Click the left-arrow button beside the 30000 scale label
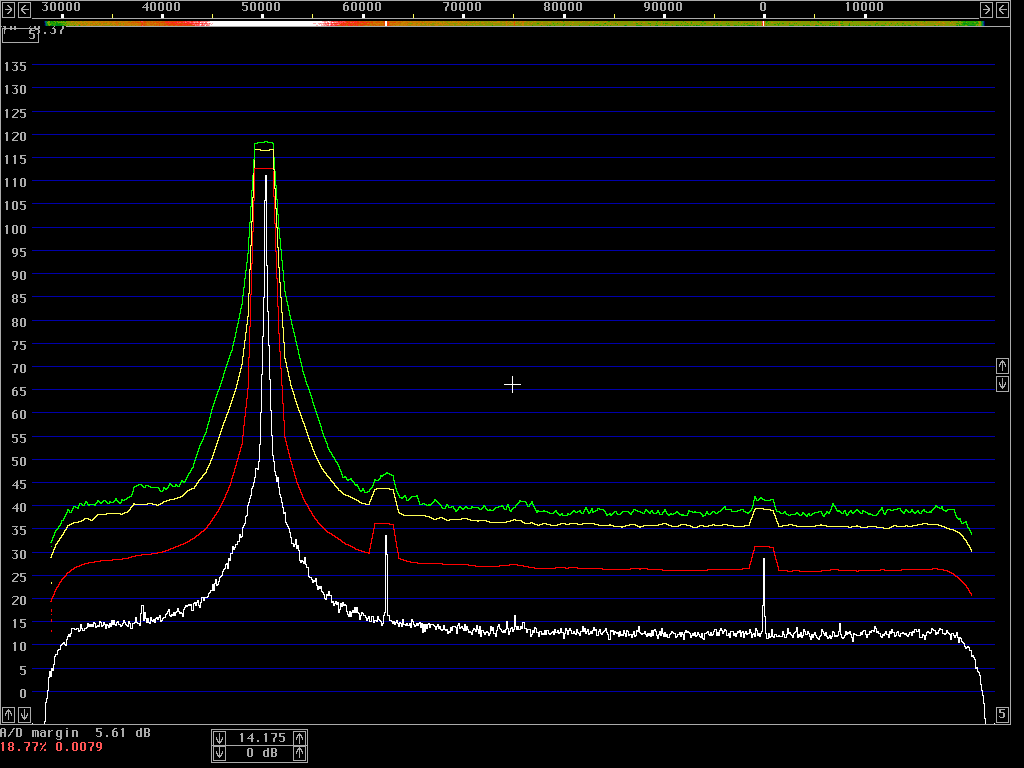Viewport: 1024px width, 768px height. [24, 9]
